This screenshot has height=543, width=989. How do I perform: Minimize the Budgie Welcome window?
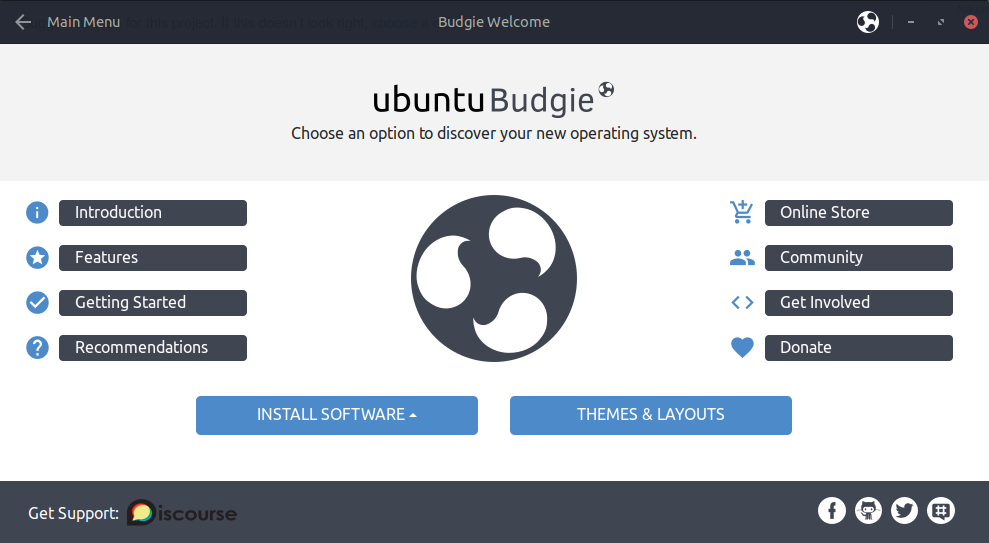[x=911, y=22]
